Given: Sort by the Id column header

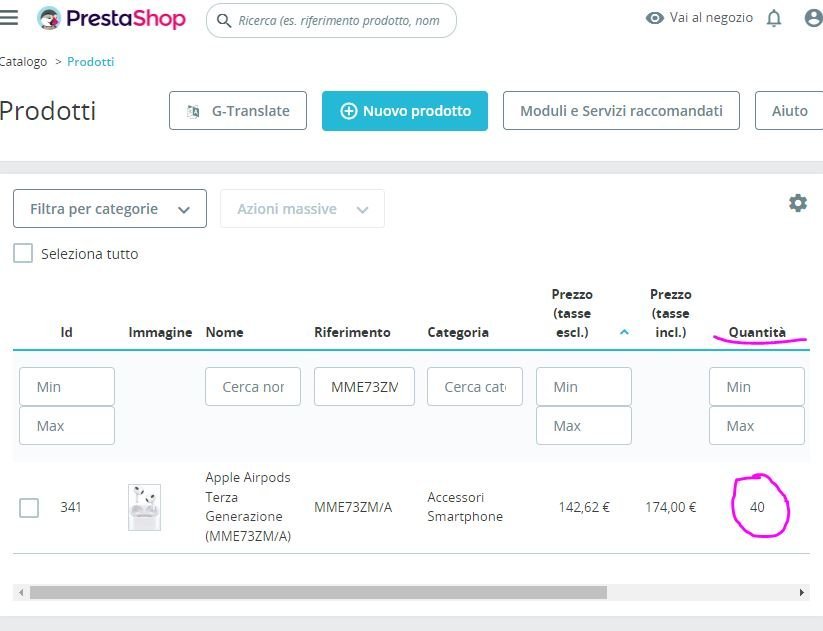Looking at the screenshot, I should [x=66, y=332].
